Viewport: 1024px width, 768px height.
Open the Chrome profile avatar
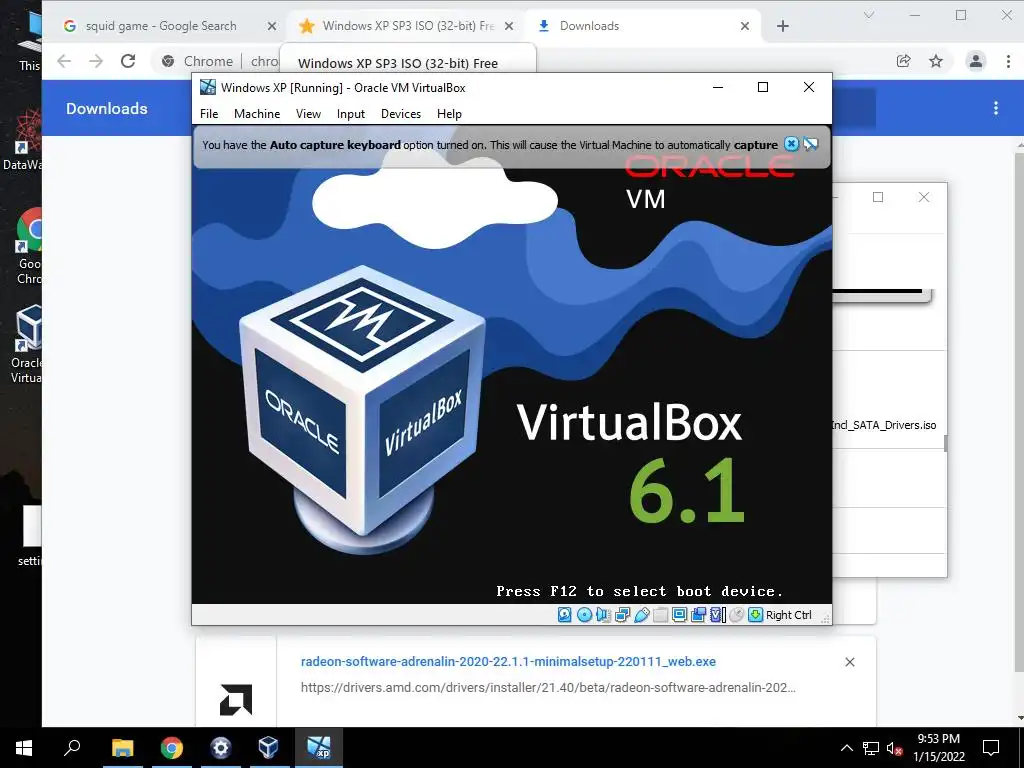coord(976,61)
